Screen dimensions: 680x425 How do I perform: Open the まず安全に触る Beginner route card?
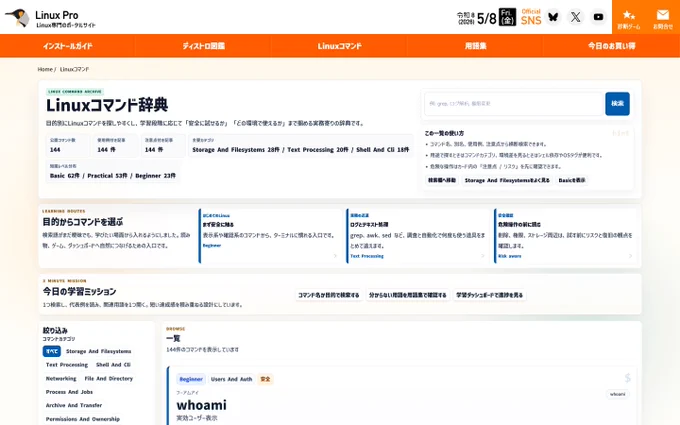pyautogui.click(x=270, y=236)
